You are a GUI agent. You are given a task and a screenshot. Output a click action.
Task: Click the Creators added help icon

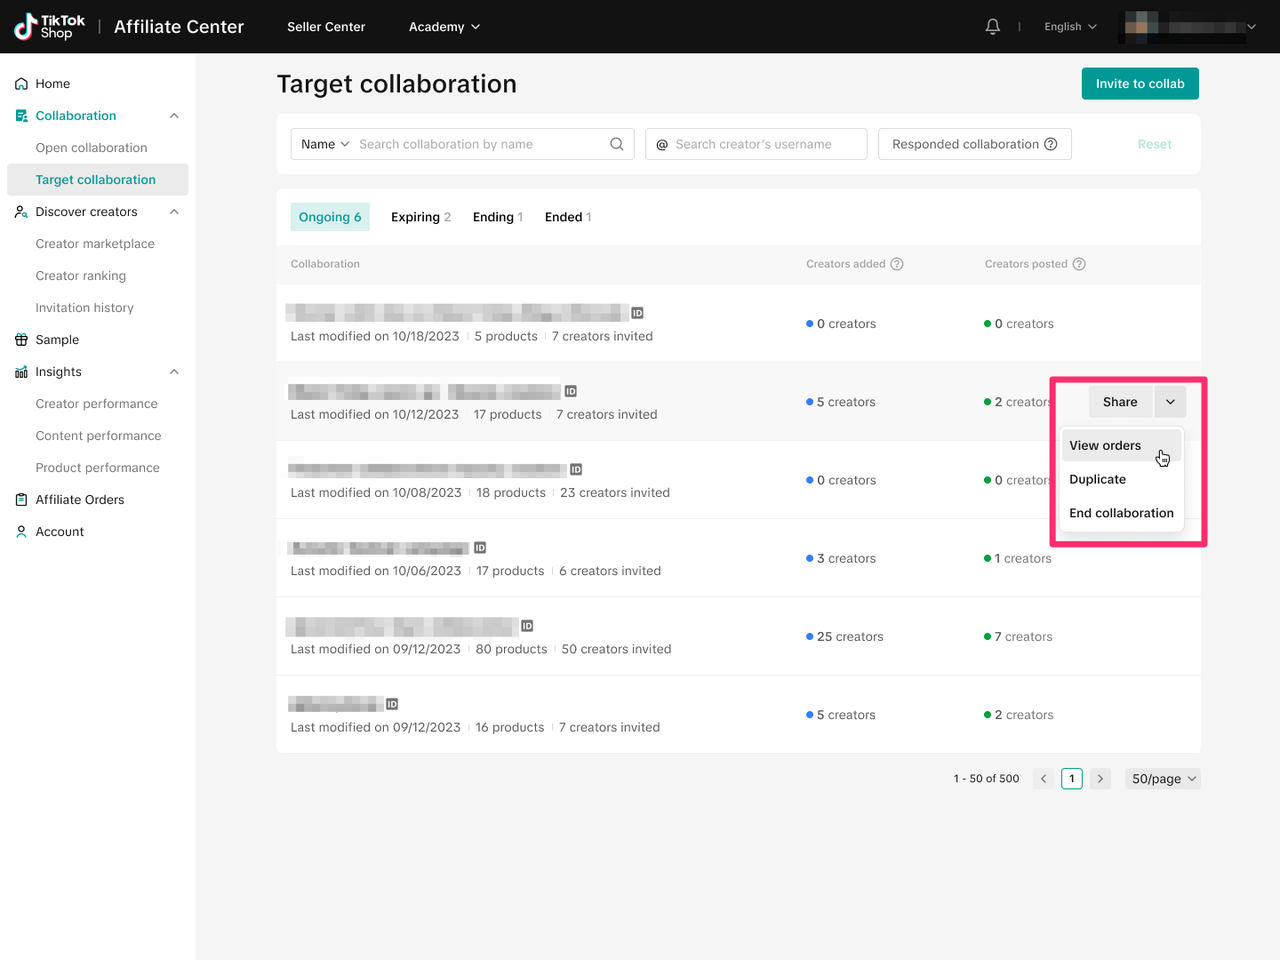point(897,264)
